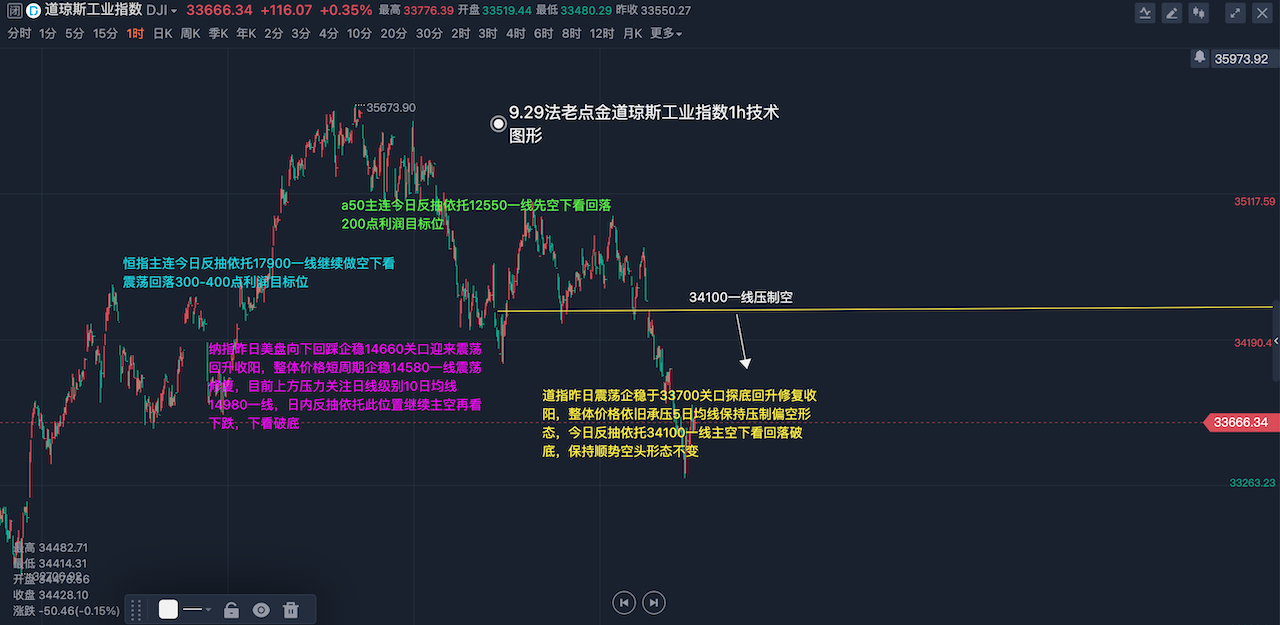The image size is (1280, 625).
Task: Switch to 5分 timeframe
Action: (x=74, y=33)
